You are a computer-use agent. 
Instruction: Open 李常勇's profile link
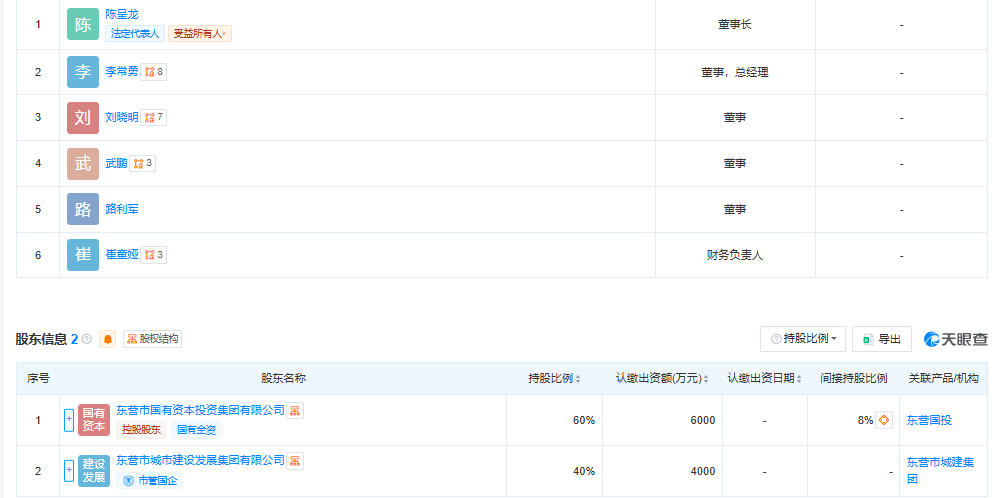tap(122, 72)
